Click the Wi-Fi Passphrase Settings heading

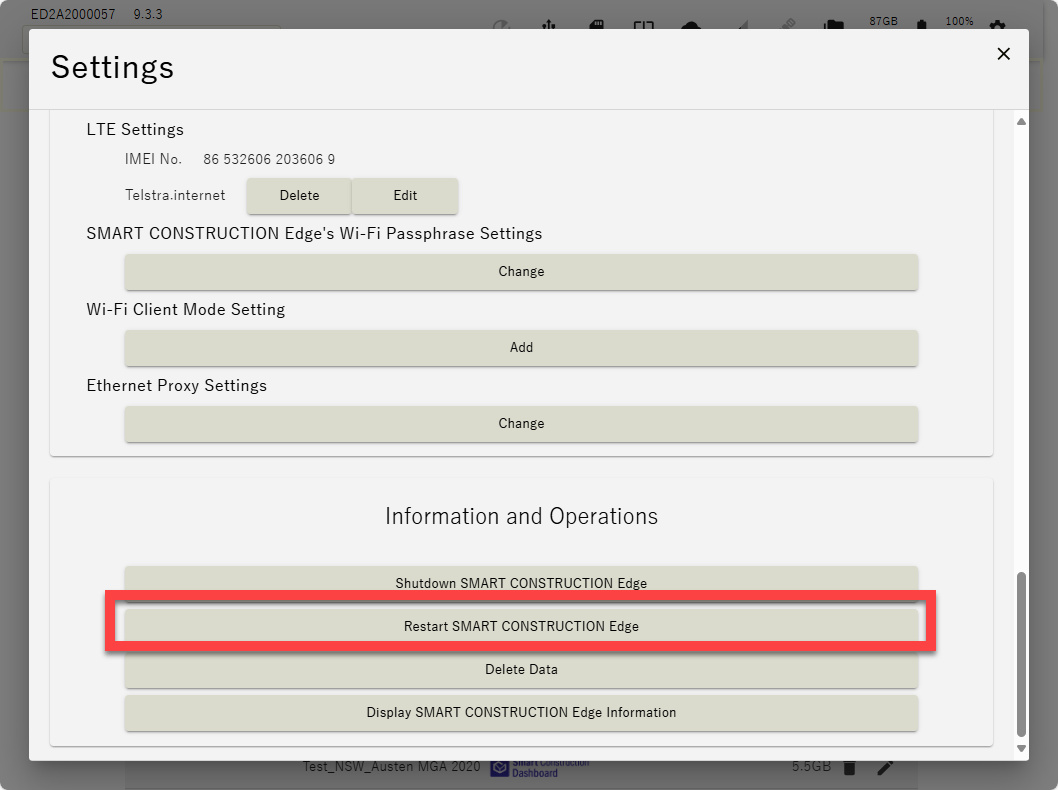(x=314, y=233)
